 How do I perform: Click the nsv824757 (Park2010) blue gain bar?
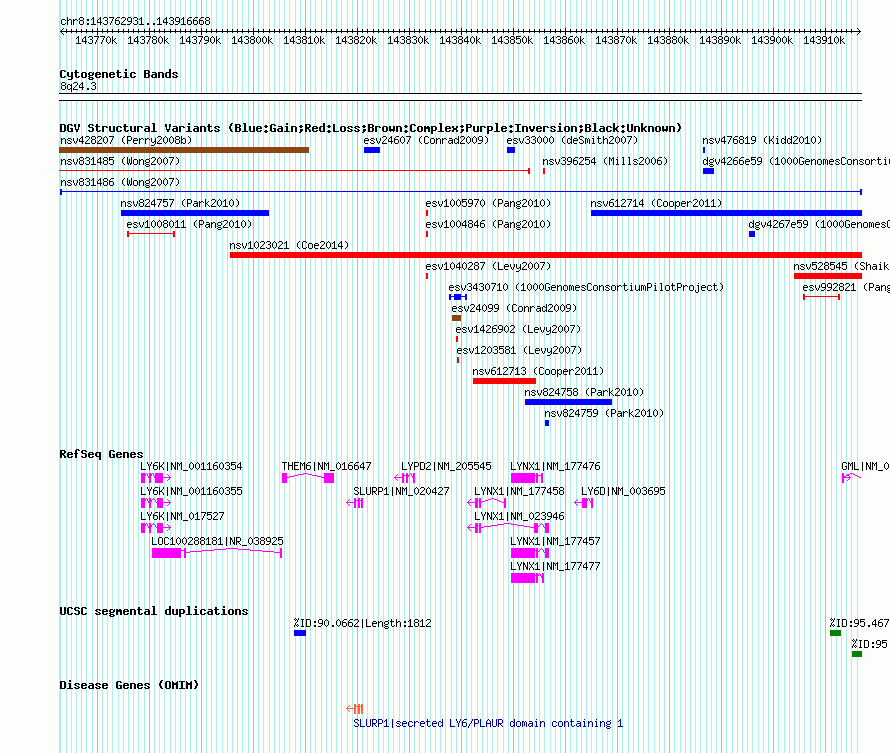point(195,213)
